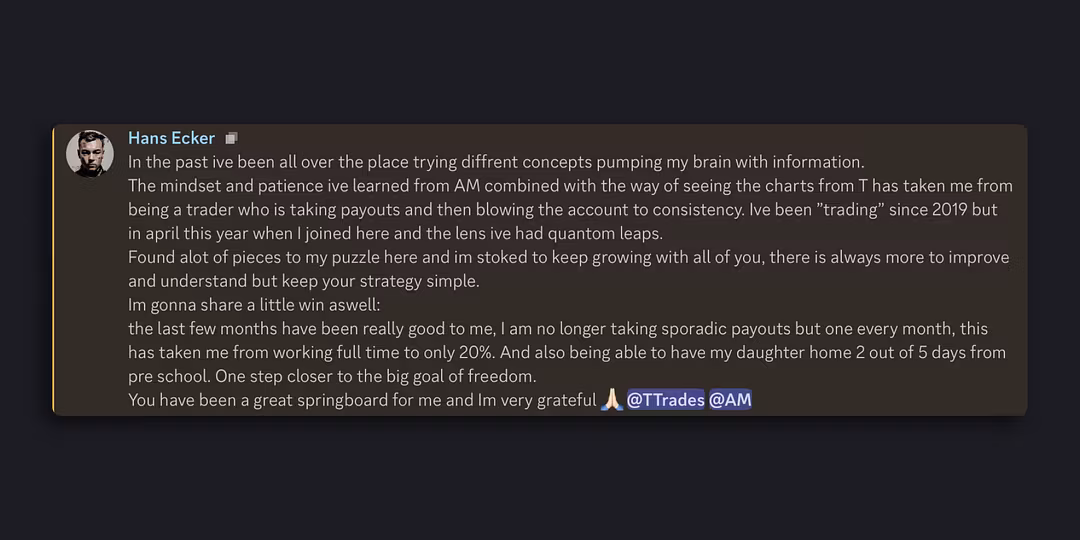This screenshot has height=540, width=1080.
Task: Click the line starting "in april this year"
Action: [x=395, y=234]
